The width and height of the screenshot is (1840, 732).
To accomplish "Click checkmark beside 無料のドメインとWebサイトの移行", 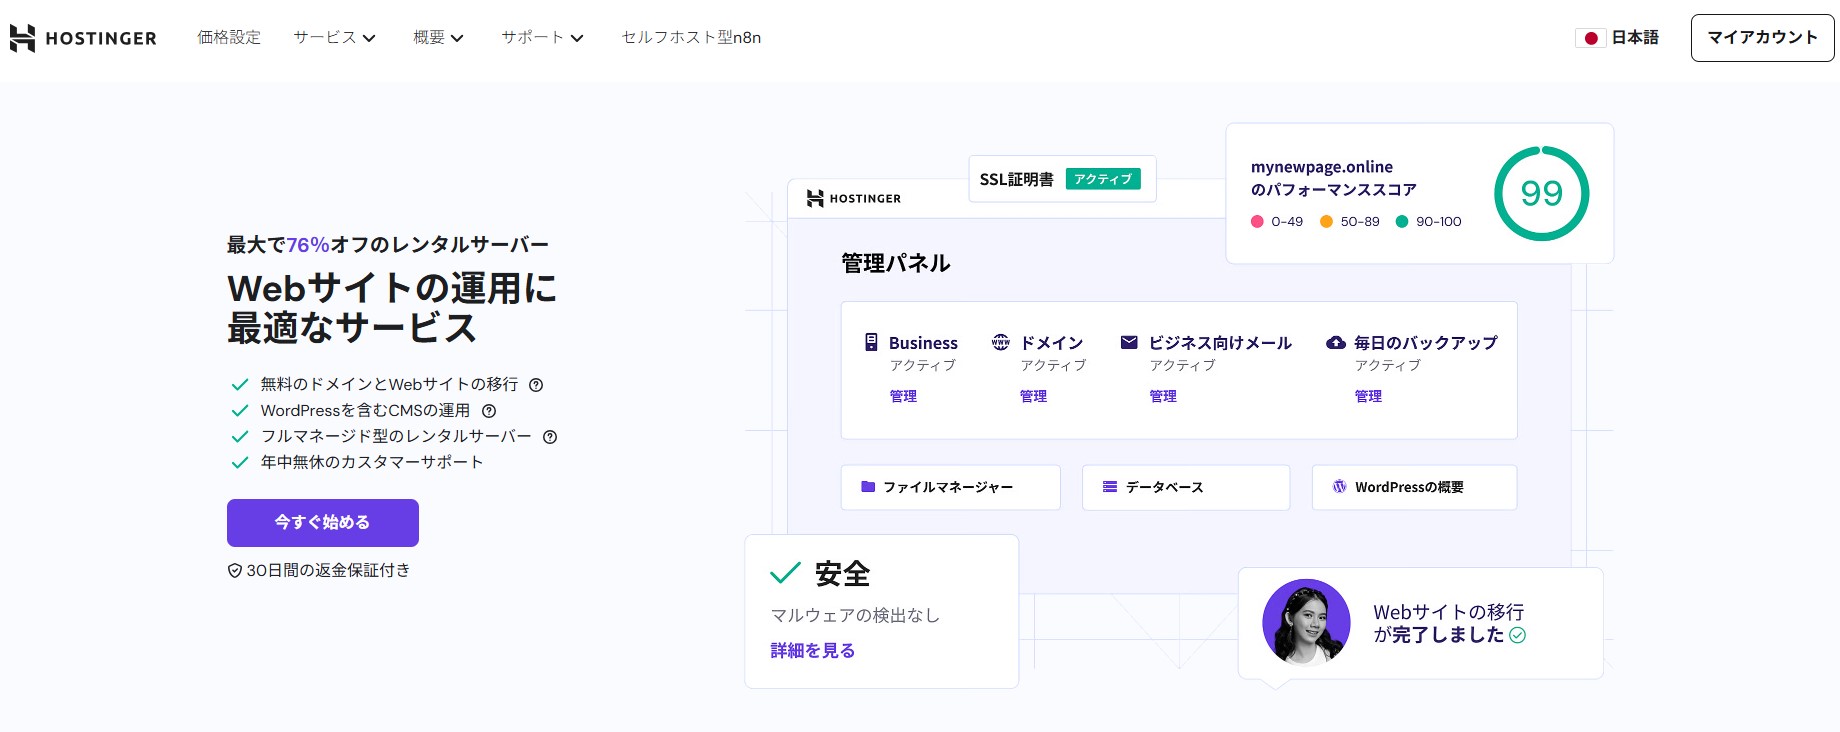I will click(240, 385).
